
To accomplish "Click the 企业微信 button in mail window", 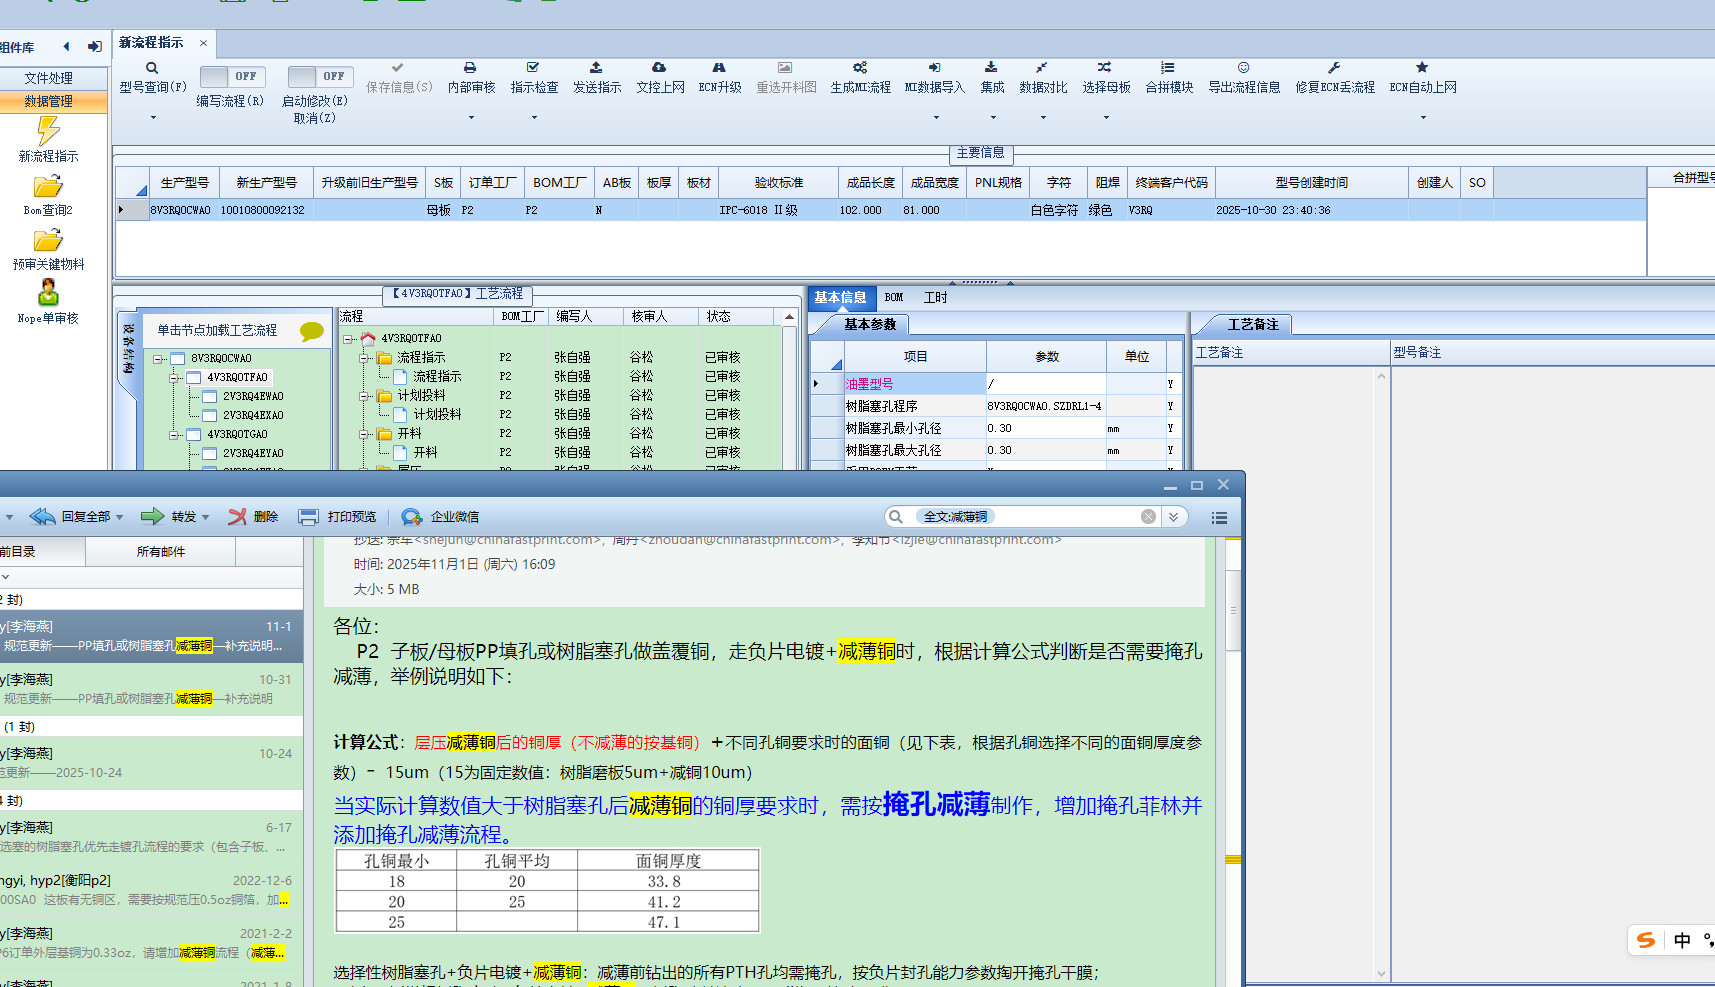I will click(441, 517).
